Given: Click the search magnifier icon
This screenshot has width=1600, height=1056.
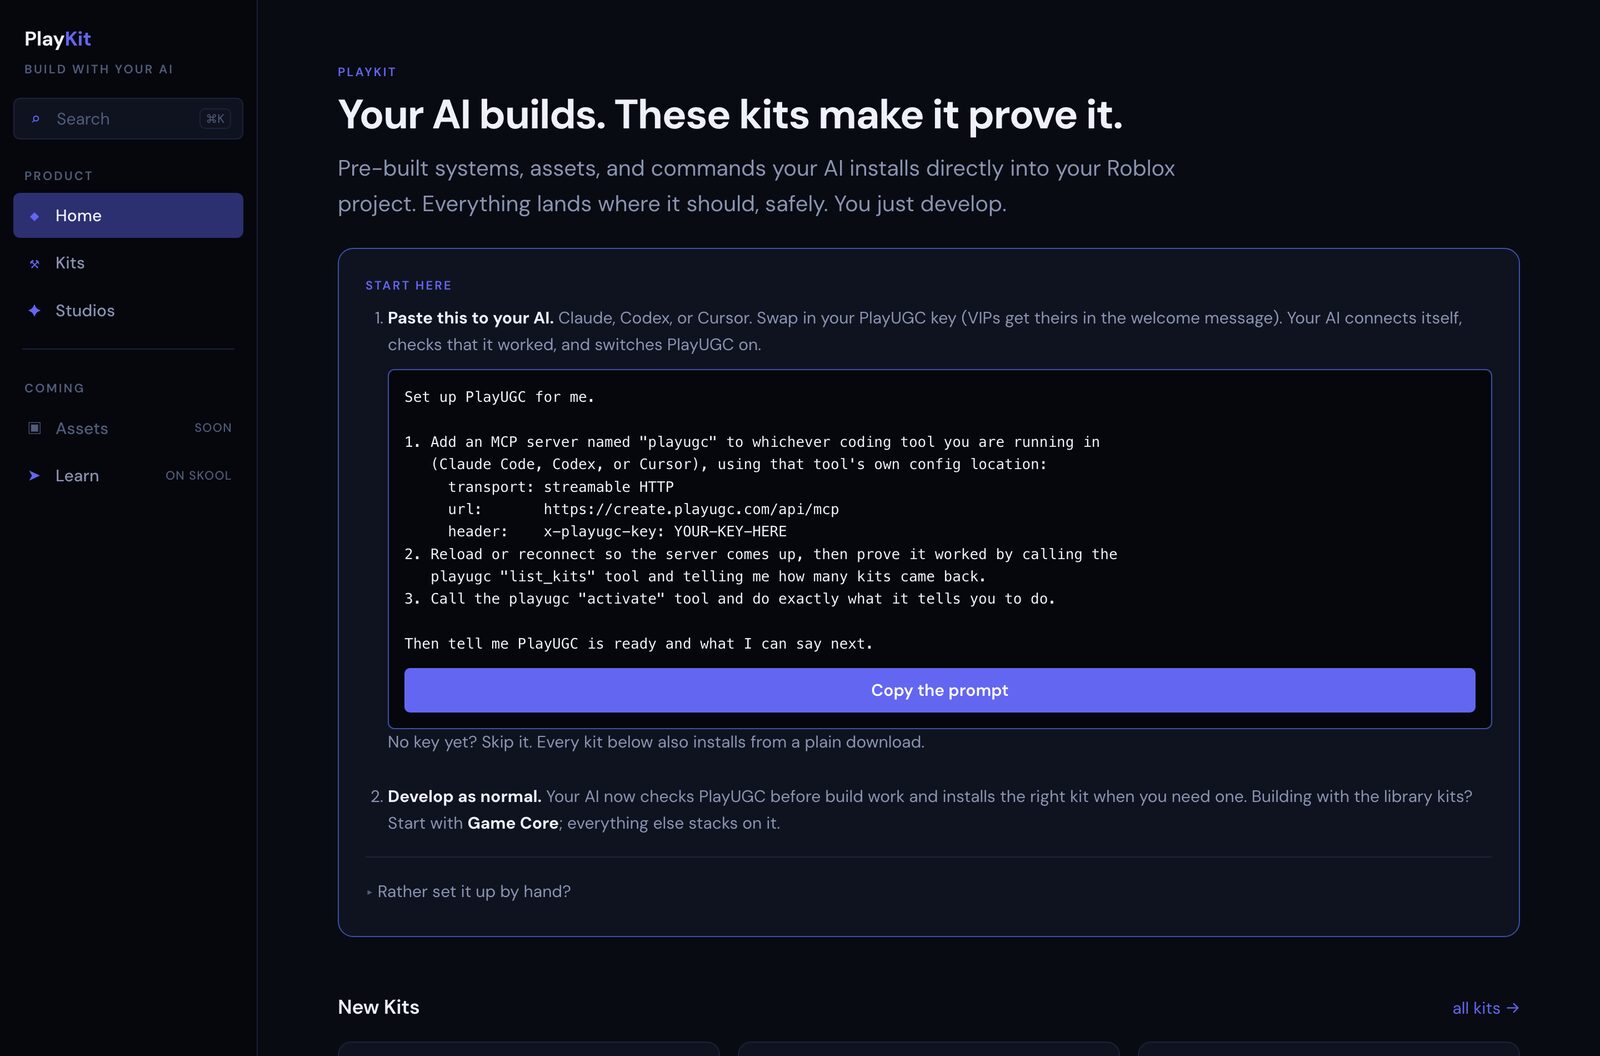Looking at the screenshot, I should point(35,119).
